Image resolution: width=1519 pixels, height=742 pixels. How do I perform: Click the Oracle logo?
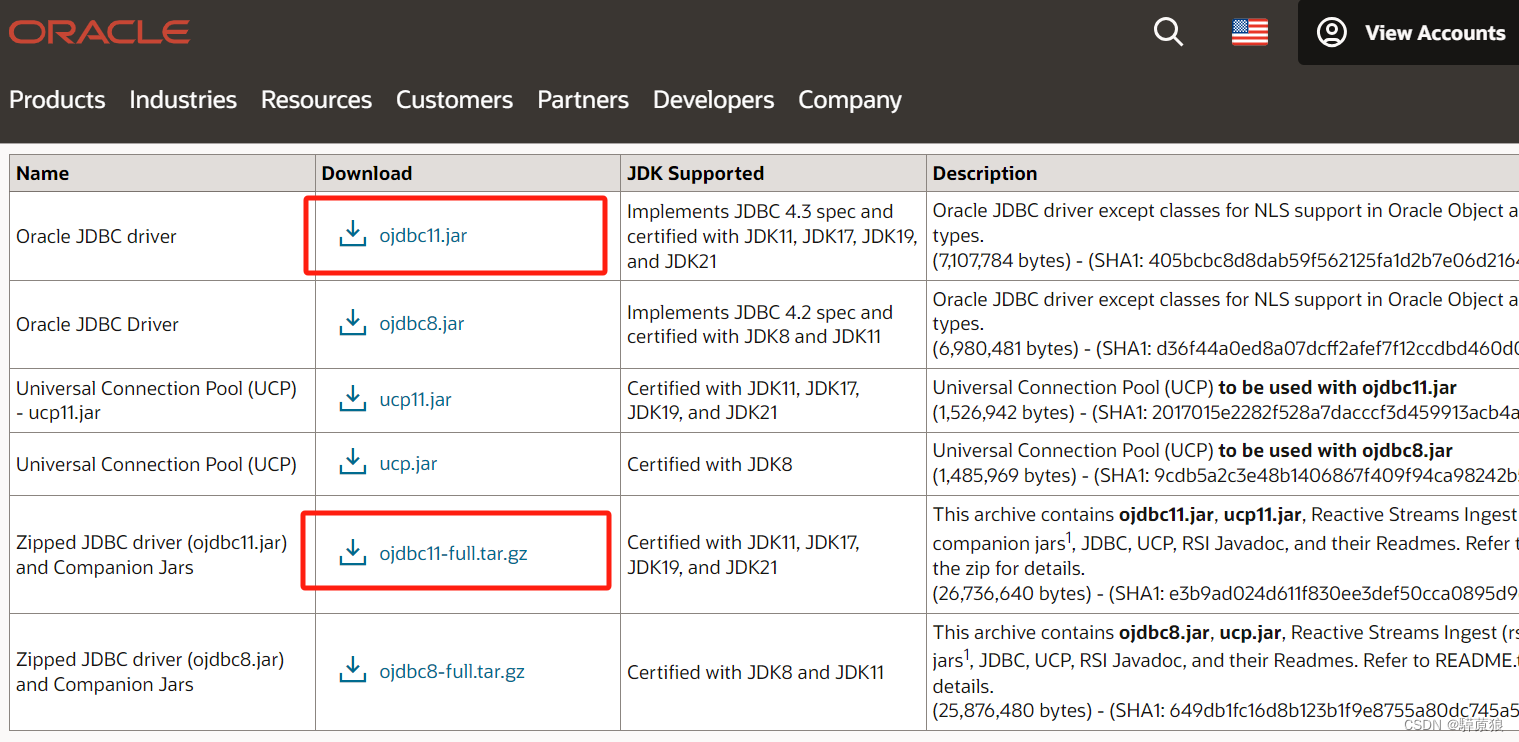pos(99,32)
